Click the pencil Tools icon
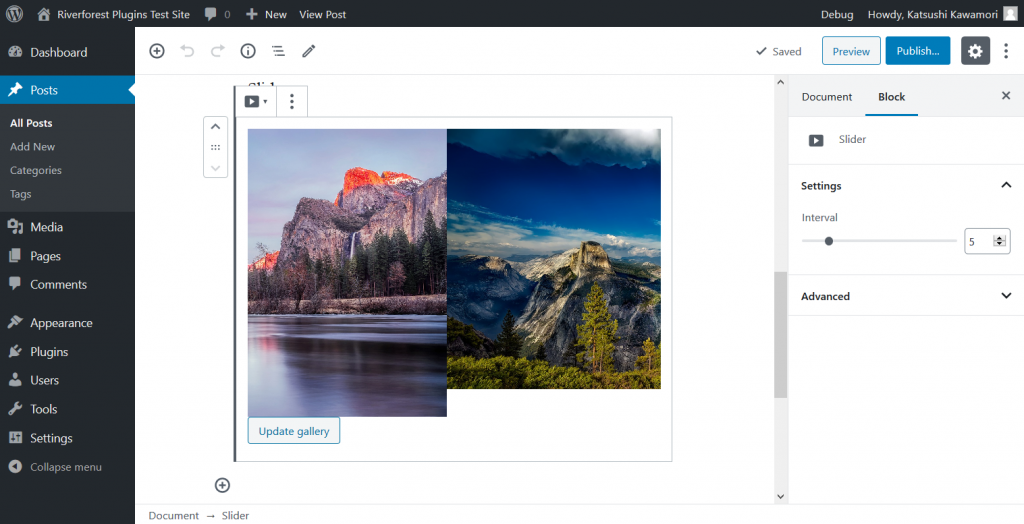This screenshot has width=1024, height=524. click(x=309, y=51)
